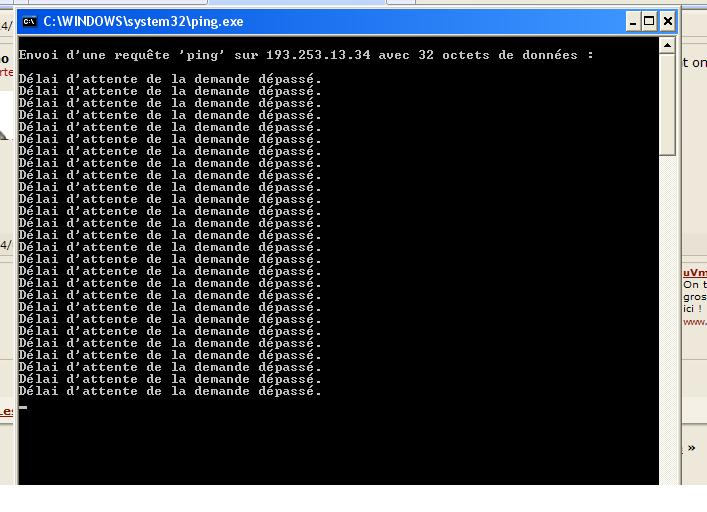
Task: Click the red 'rte' link at left edge
Action: (6, 73)
